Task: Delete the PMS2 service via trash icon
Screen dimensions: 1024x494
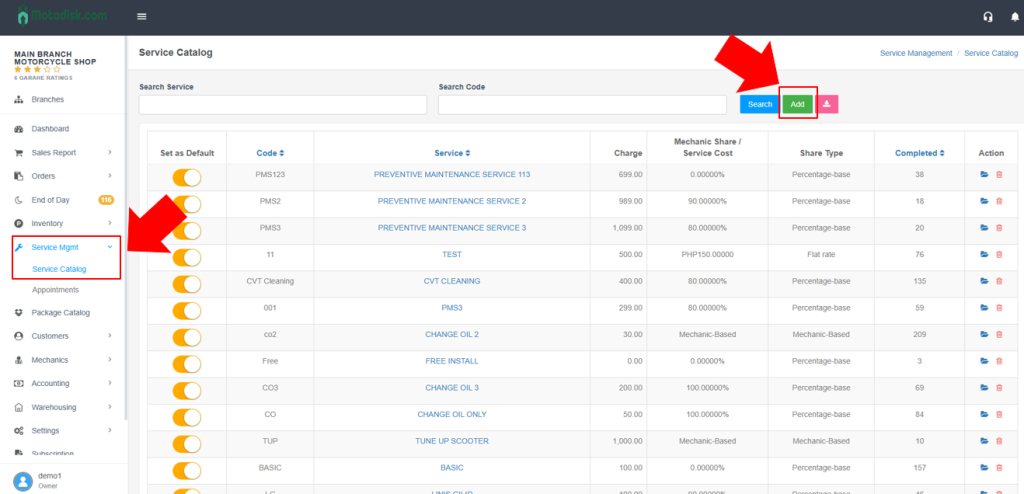Action: tap(998, 201)
